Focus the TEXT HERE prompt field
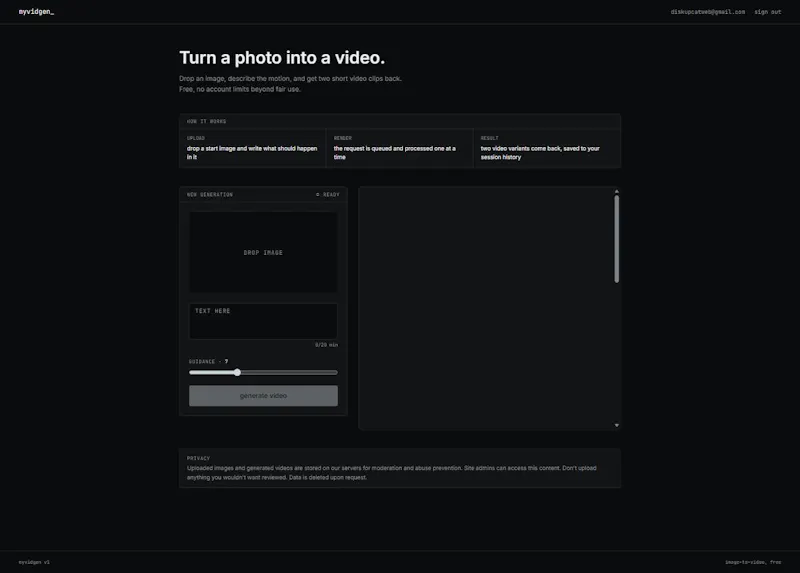Image resolution: width=800 pixels, height=573 pixels. (x=263, y=321)
